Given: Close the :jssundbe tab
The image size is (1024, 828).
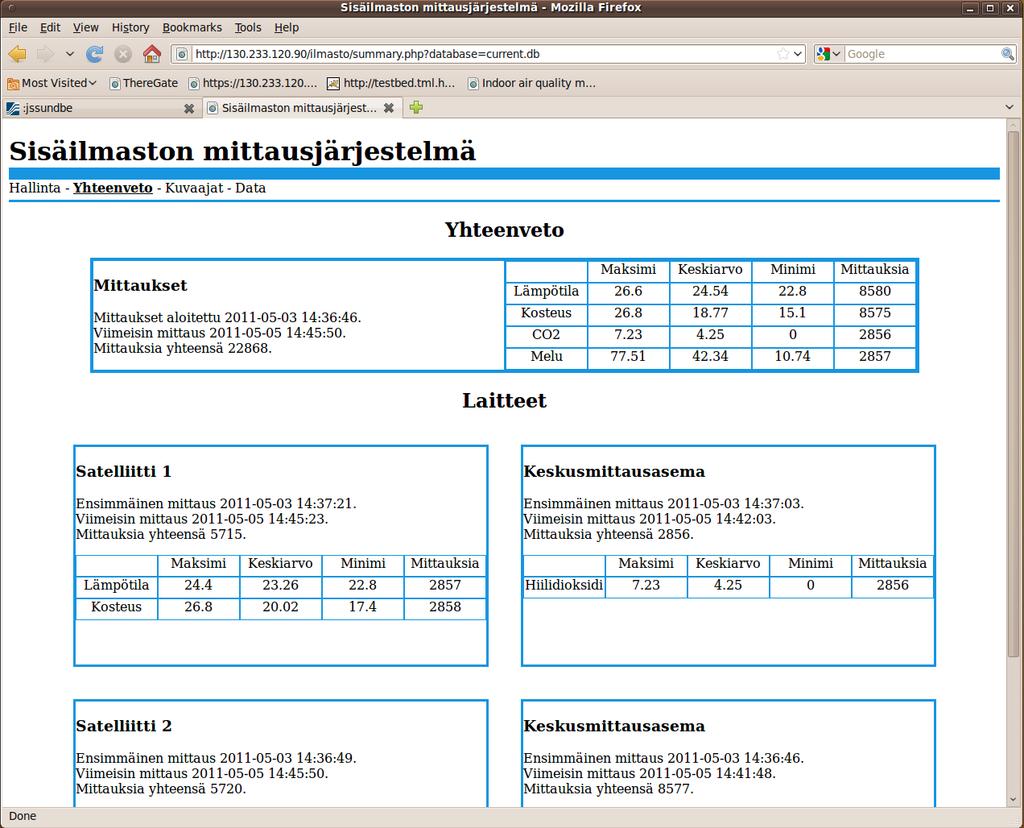Looking at the screenshot, I should (189, 108).
